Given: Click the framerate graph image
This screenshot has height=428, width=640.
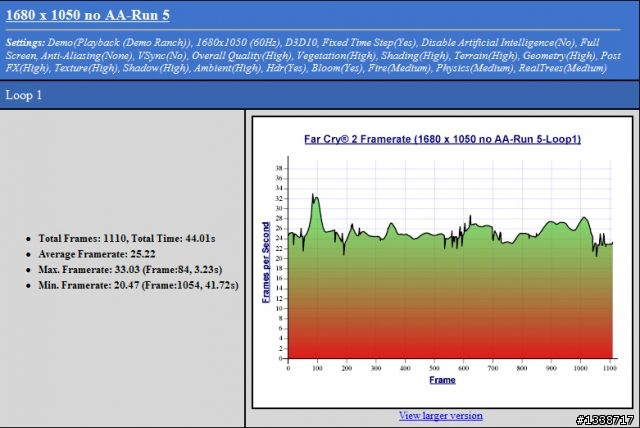Looking at the screenshot, I should pos(442,262).
